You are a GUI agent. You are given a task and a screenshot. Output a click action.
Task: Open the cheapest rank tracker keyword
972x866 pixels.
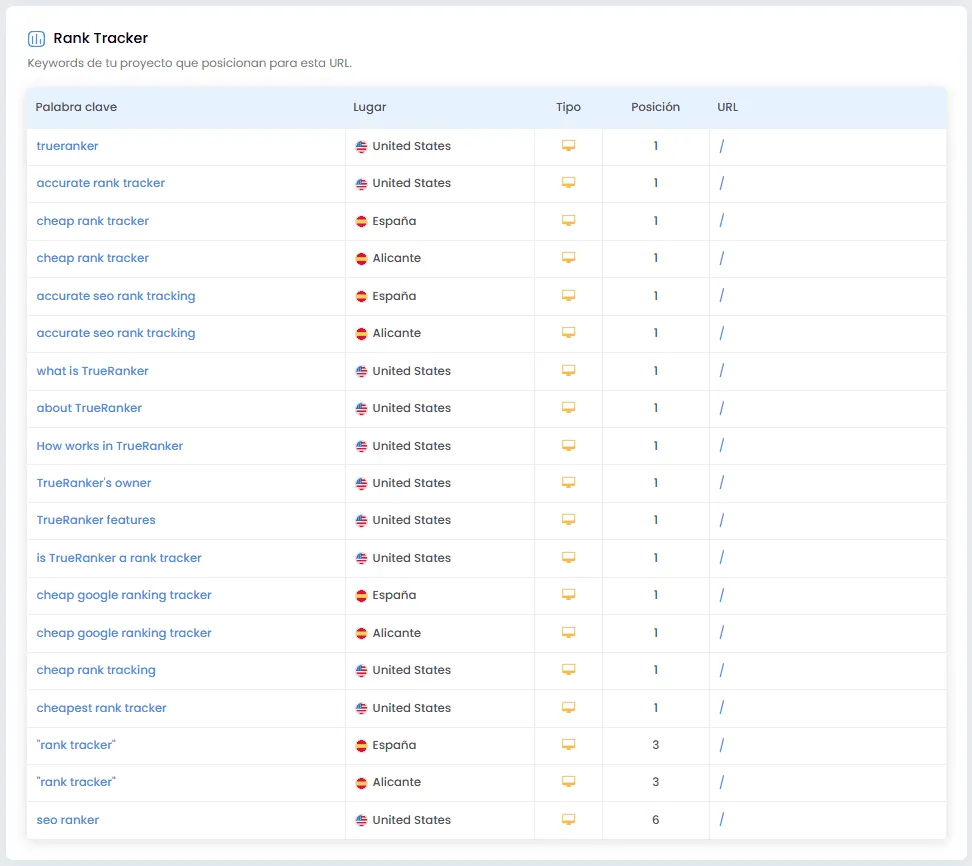102,709
